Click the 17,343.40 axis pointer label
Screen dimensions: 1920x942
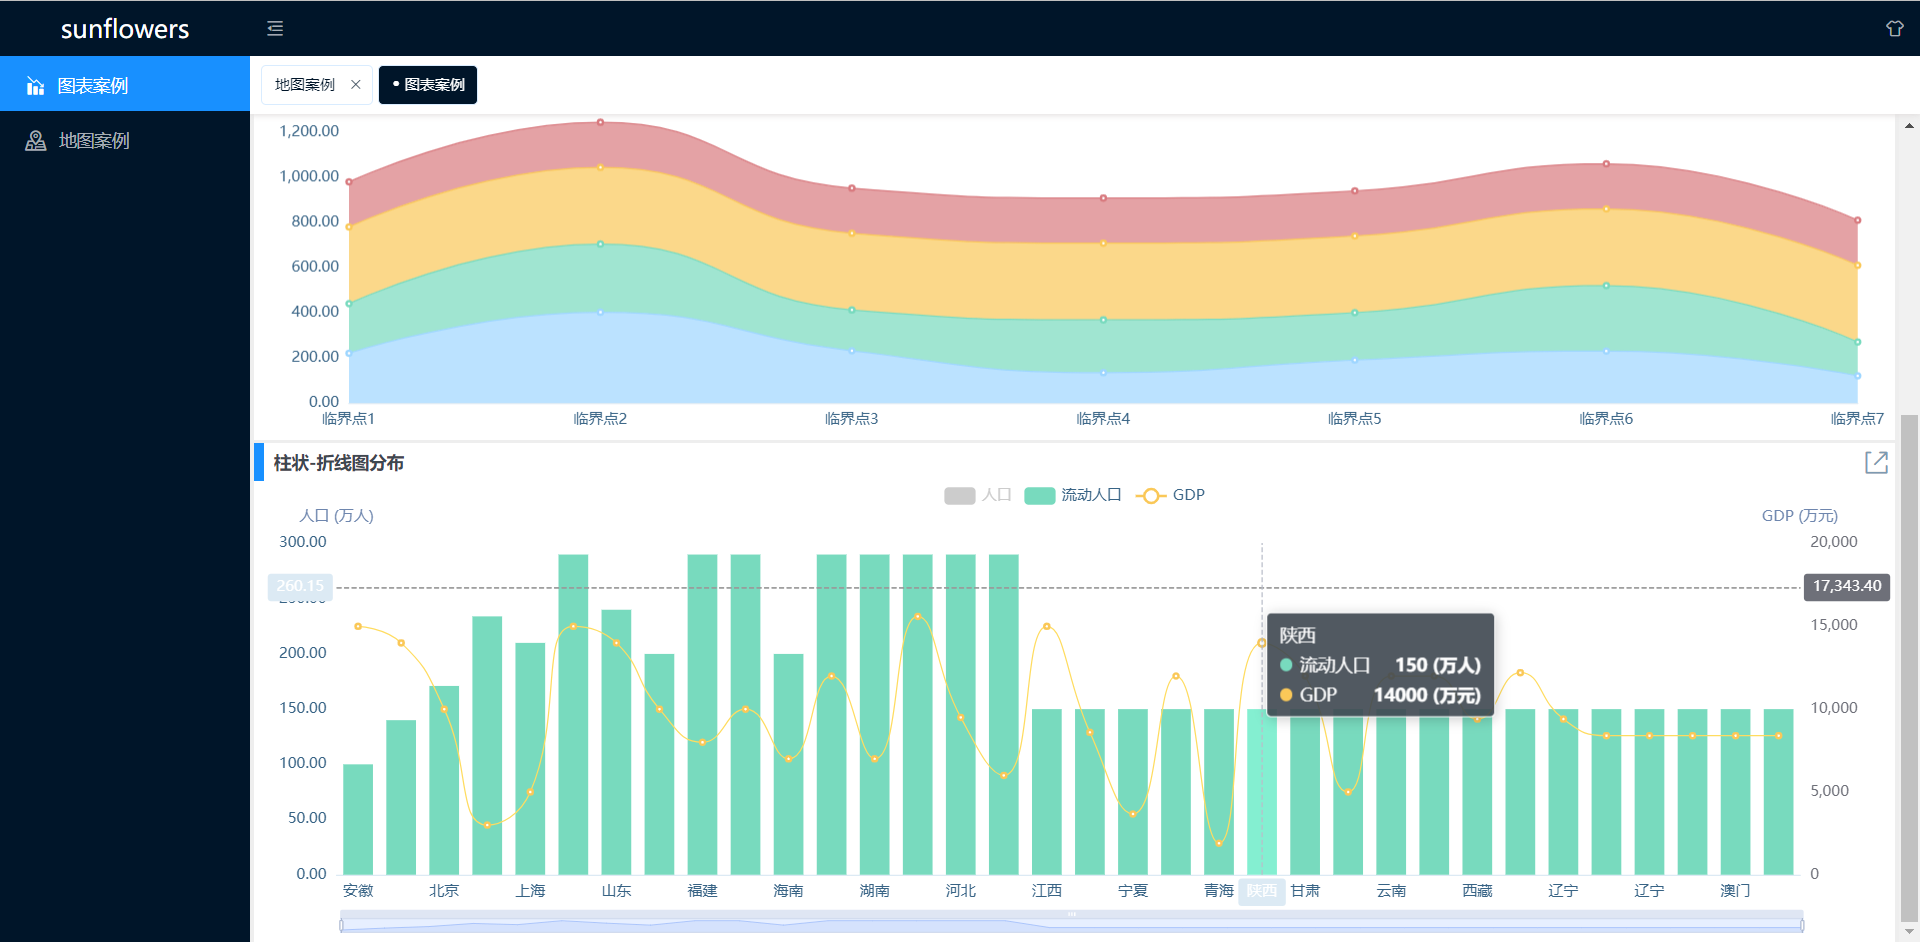coord(1847,586)
